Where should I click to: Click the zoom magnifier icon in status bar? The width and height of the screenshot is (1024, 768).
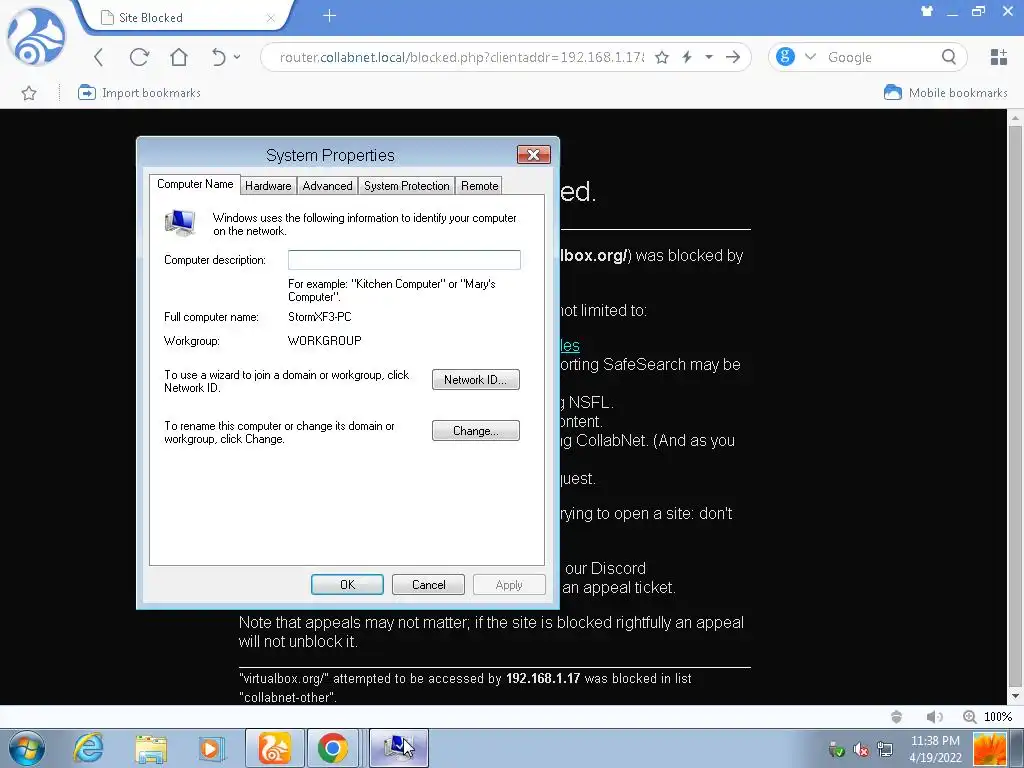coord(970,717)
